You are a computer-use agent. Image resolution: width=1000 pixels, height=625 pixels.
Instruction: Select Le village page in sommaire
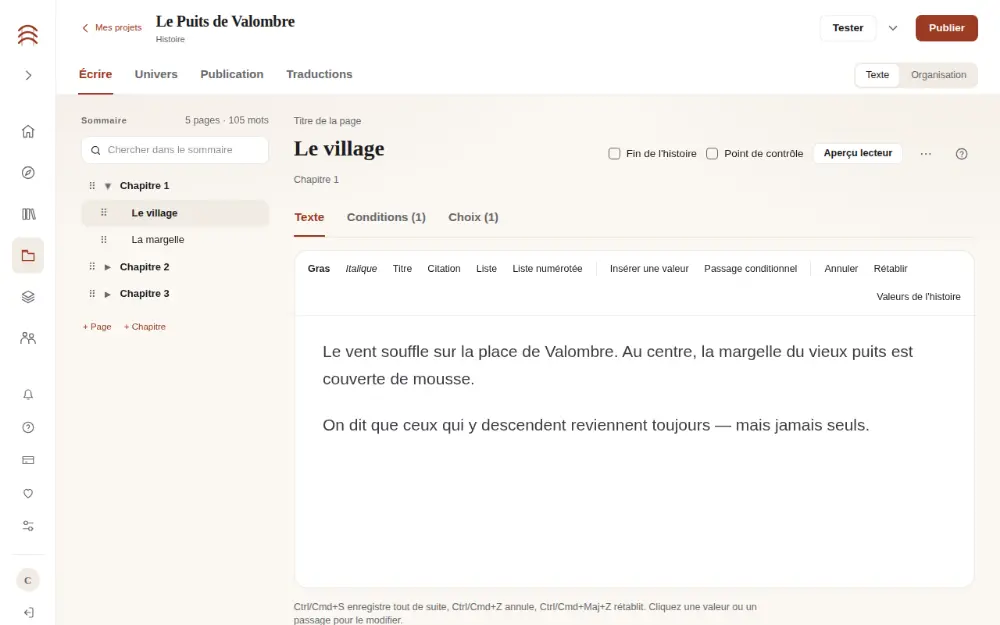(x=175, y=213)
